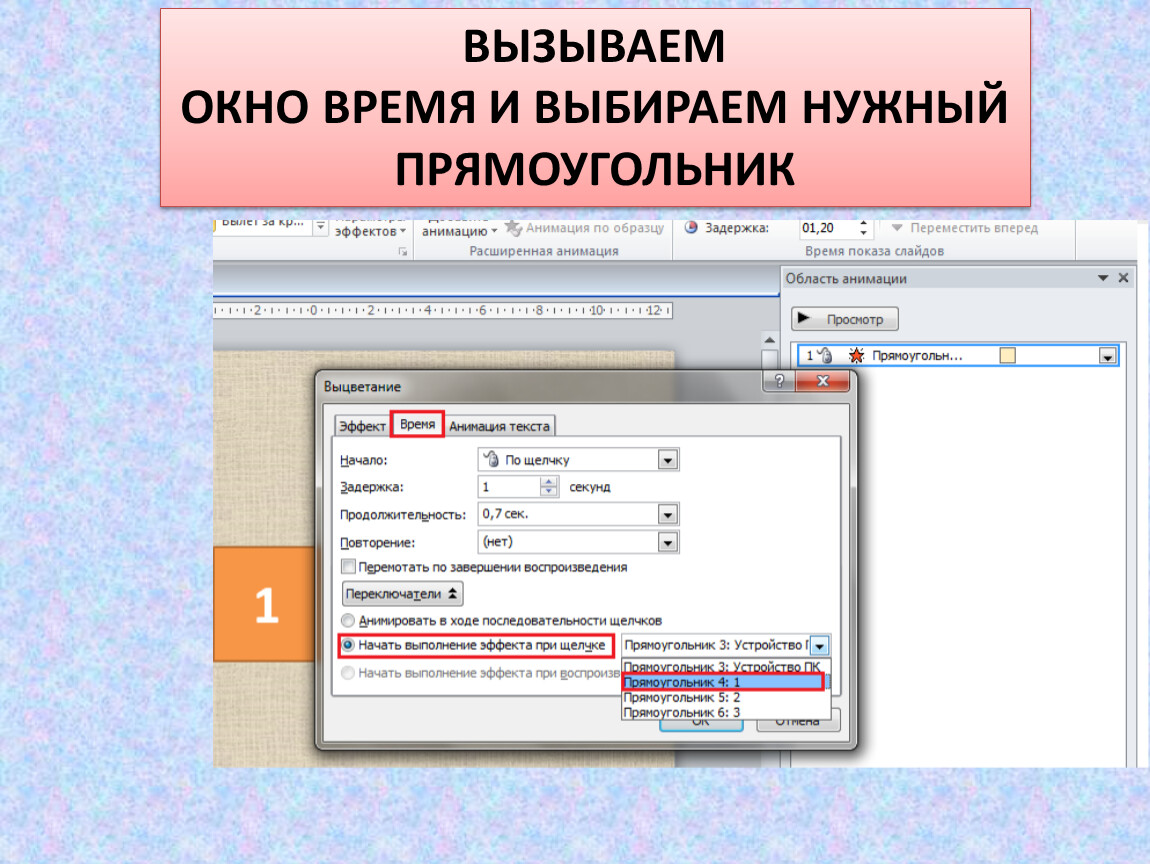The width and height of the screenshot is (1150, 864).
Task: Select Начать выполнение эффекта при щелчке radio
Action: [x=348, y=646]
